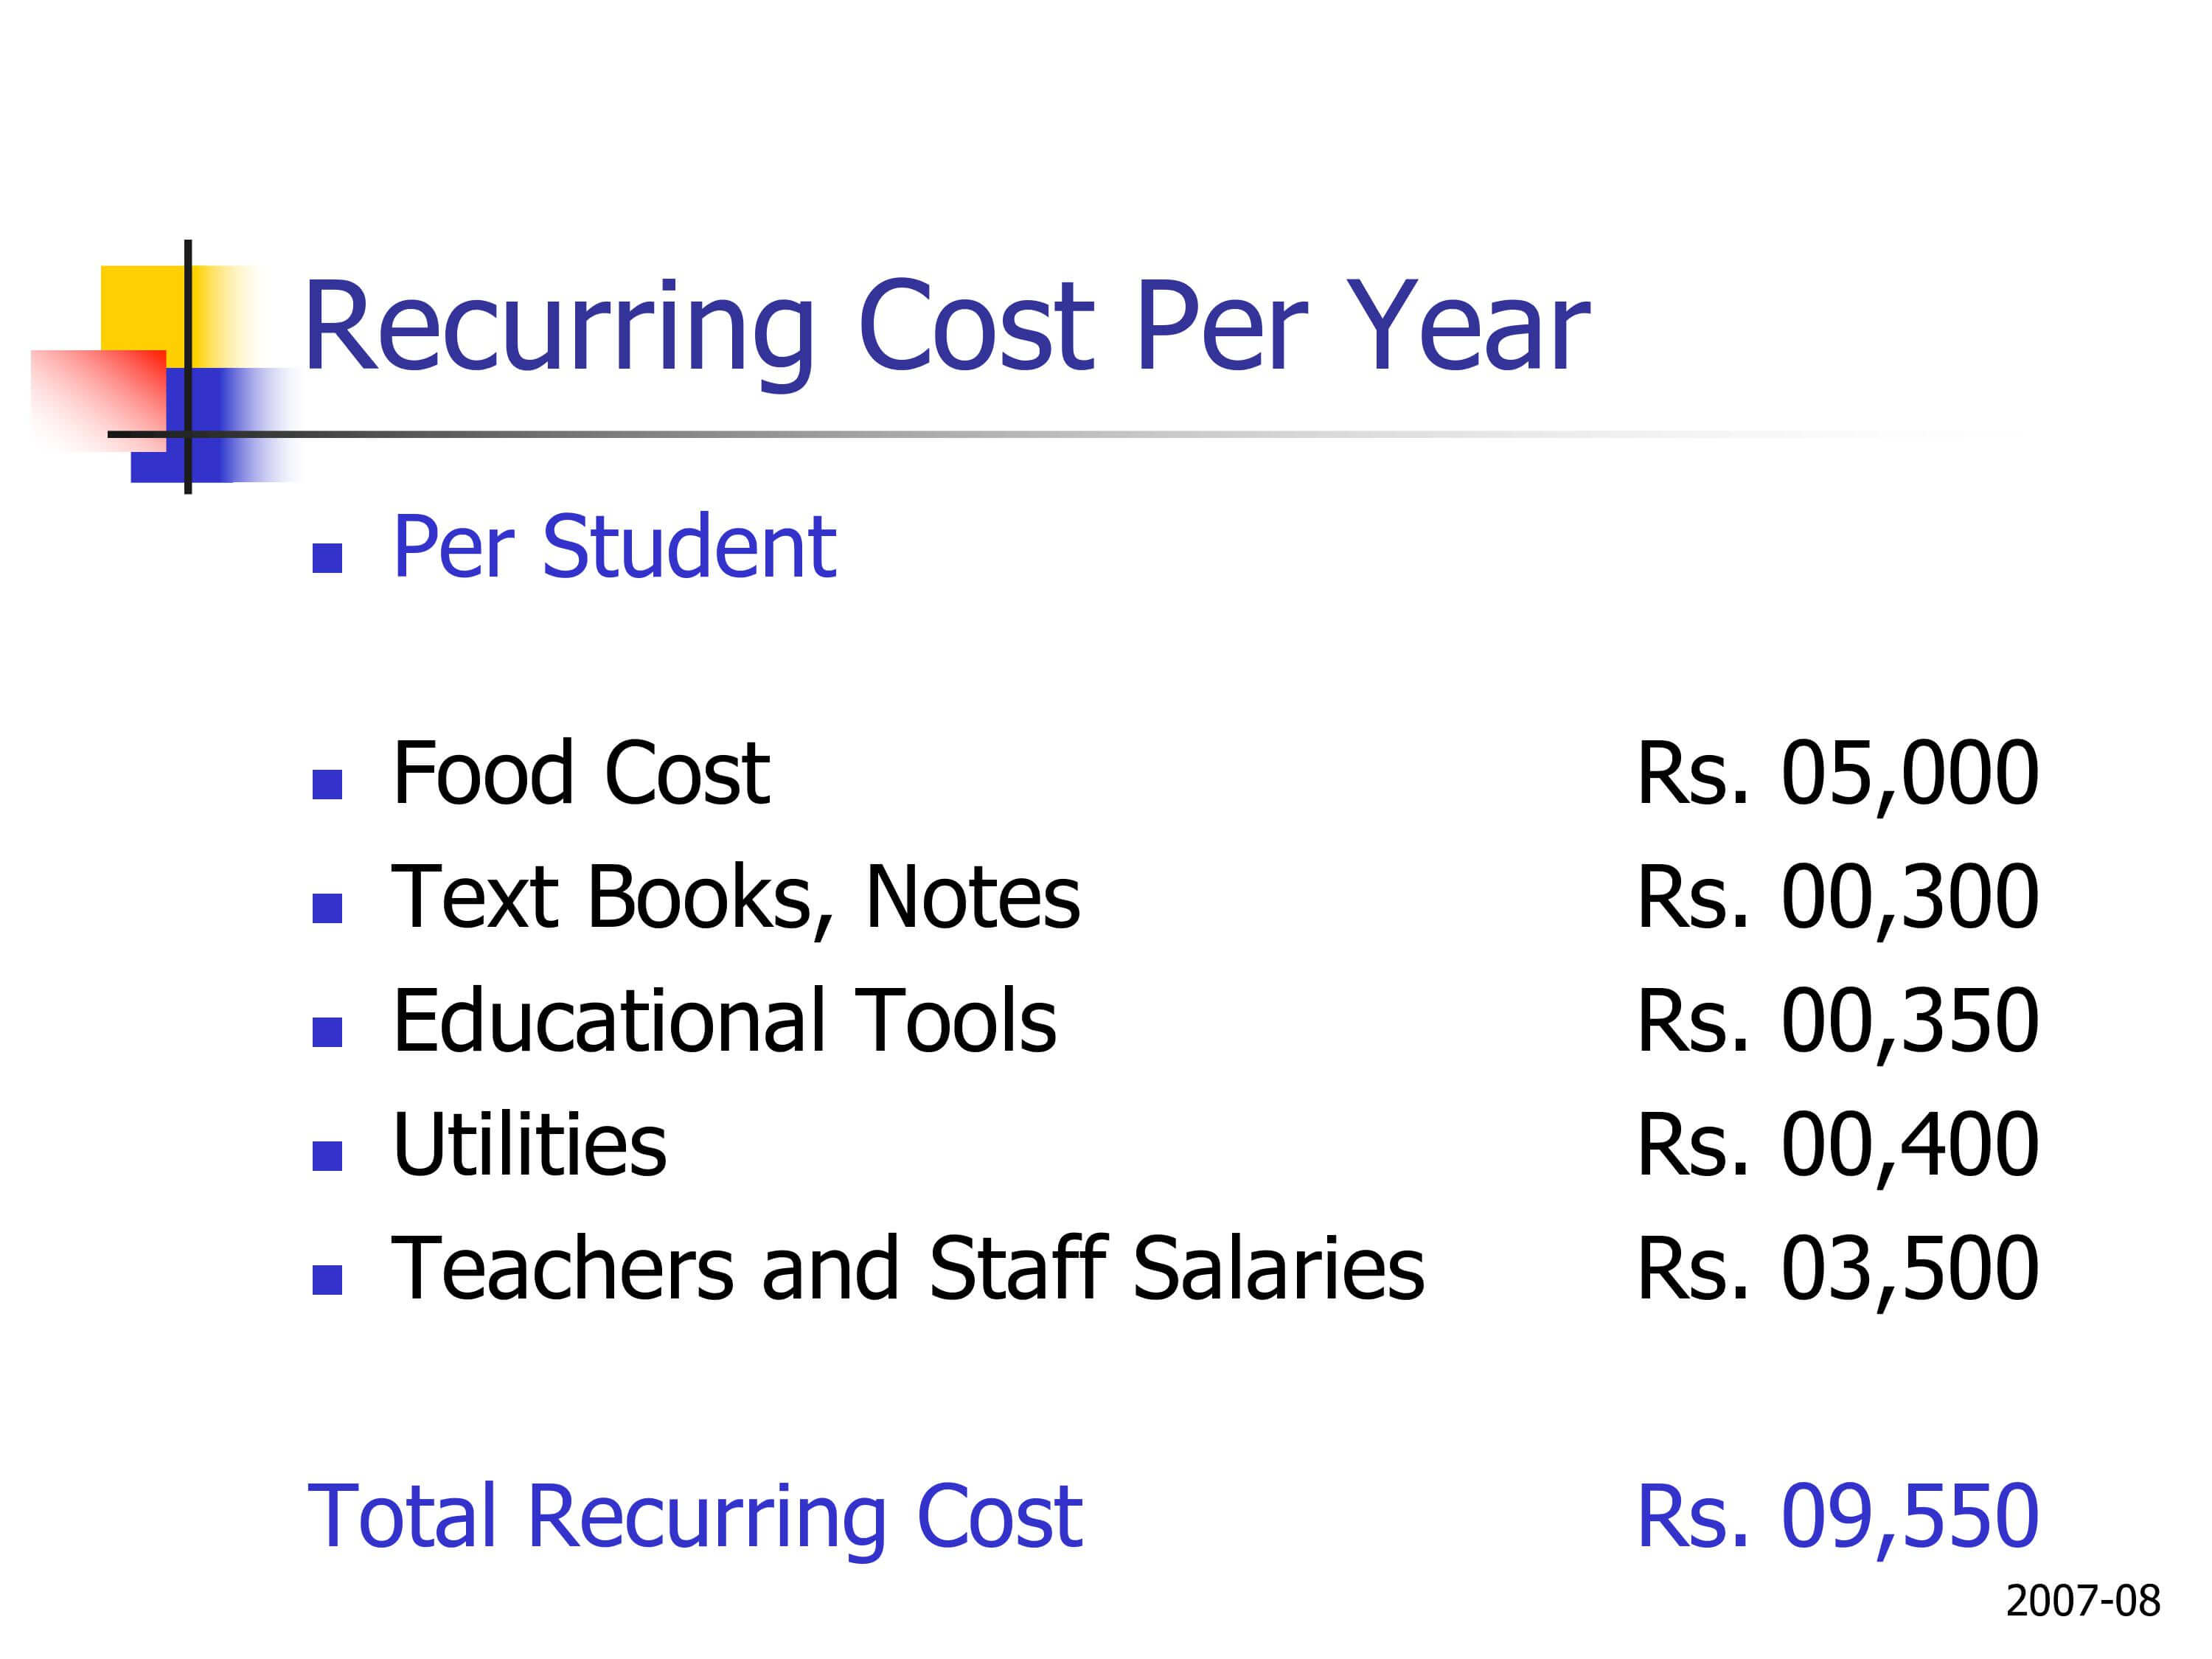Click the bullet next to Text Books, Notes

click(x=327, y=908)
